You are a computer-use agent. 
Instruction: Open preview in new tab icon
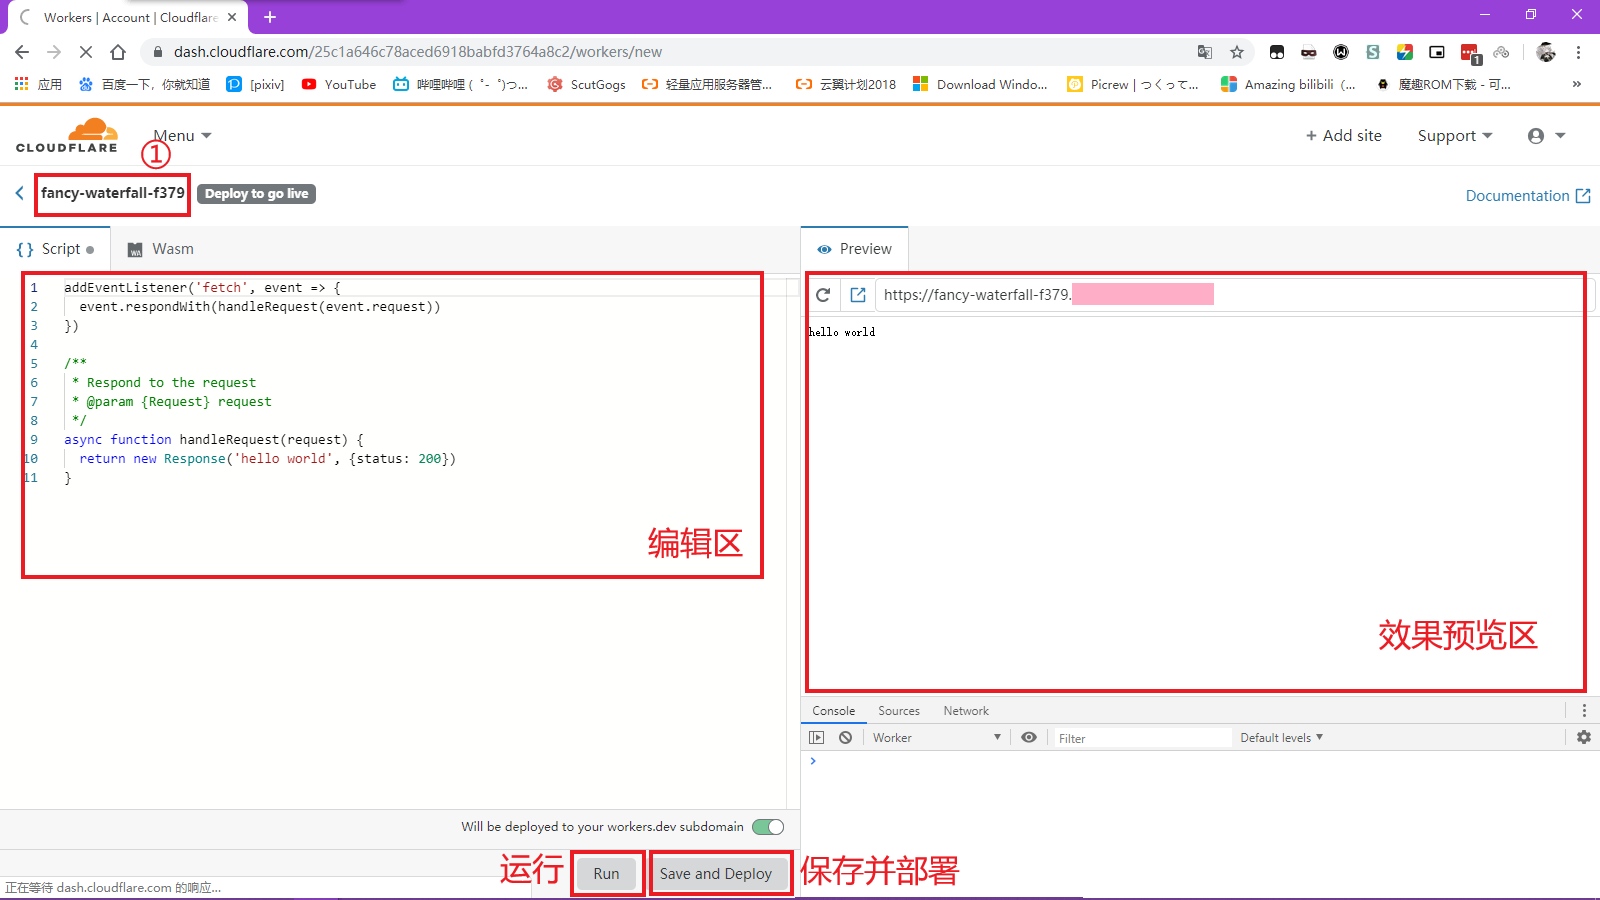[x=858, y=295]
